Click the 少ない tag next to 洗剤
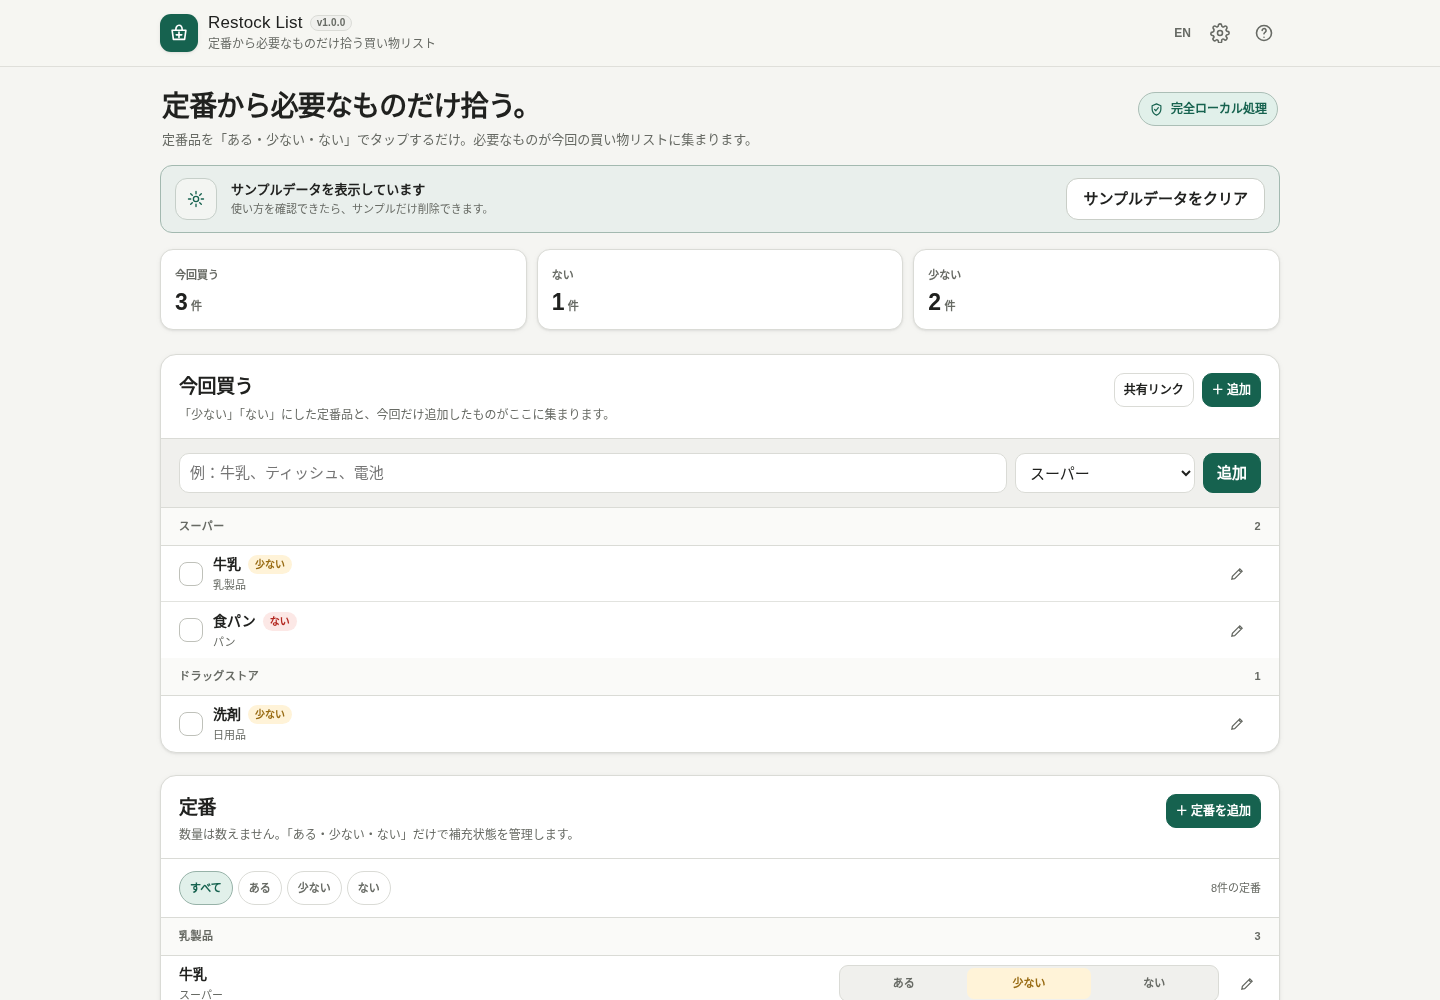1440x1000 pixels. (x=270, y=714)
